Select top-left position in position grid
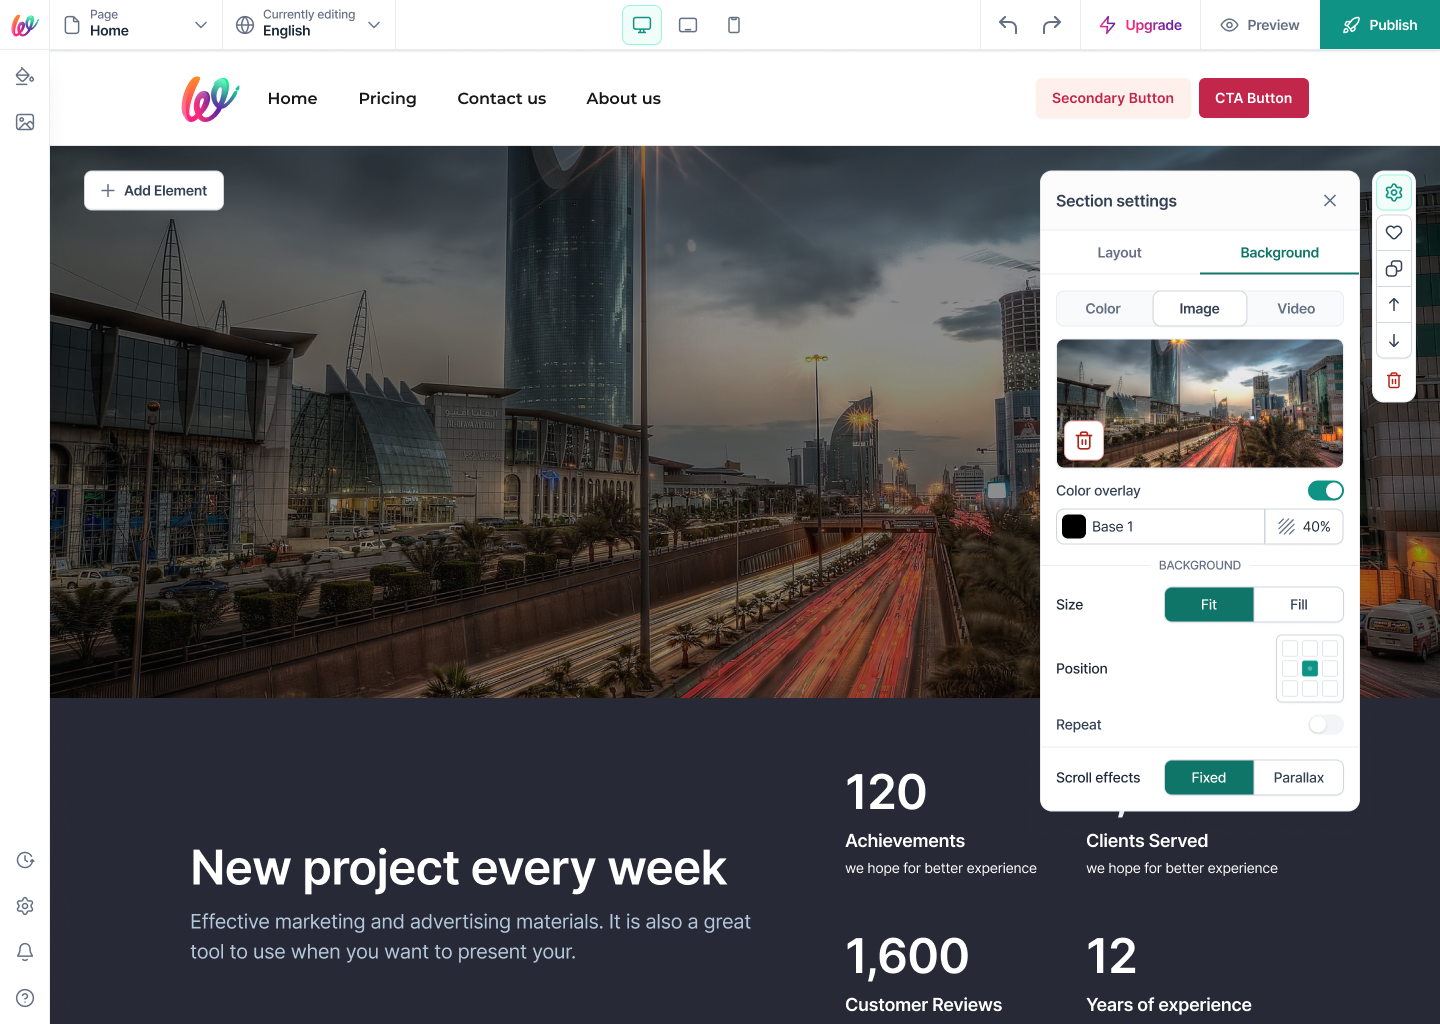This screenshot has height=1024, width=1440. (1290, 649)
